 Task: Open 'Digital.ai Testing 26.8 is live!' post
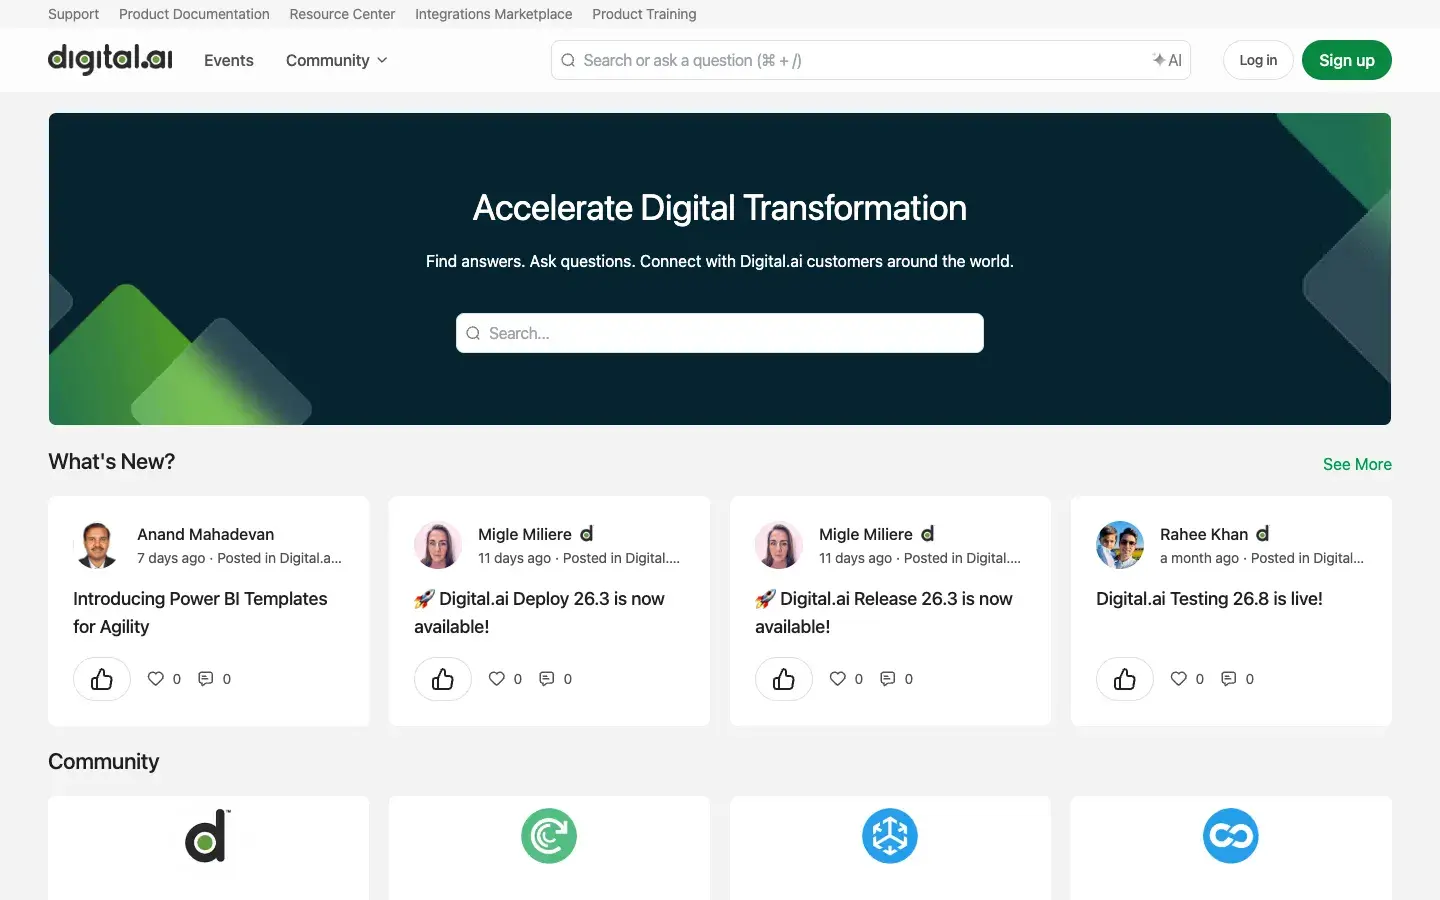pyautogui.click(x=1209, y=599)
